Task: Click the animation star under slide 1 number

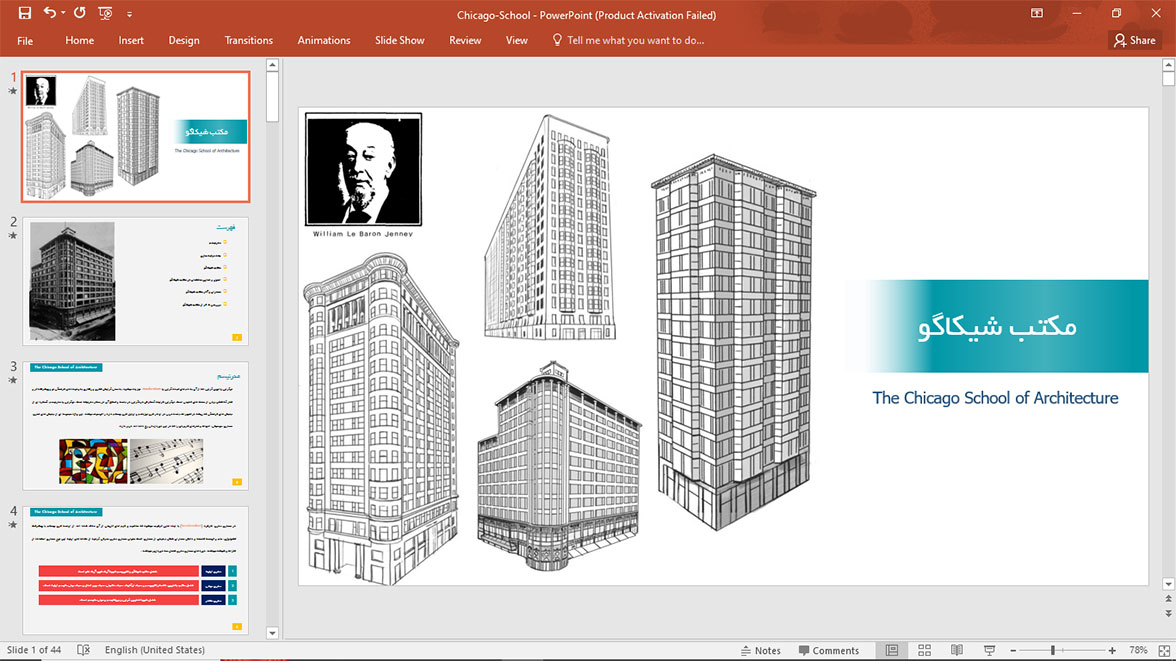Action: coord(13,92)
